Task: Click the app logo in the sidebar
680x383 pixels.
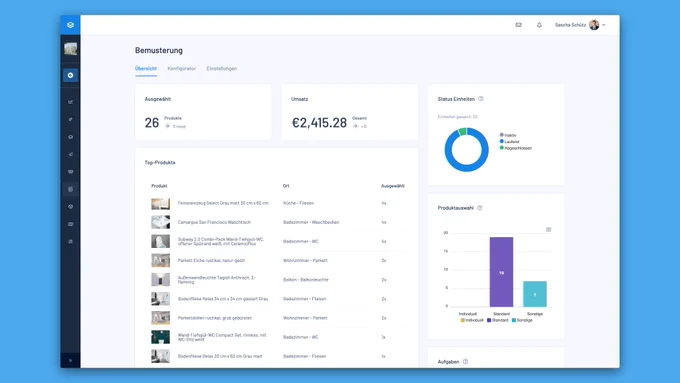Action: tap(70, 25)
